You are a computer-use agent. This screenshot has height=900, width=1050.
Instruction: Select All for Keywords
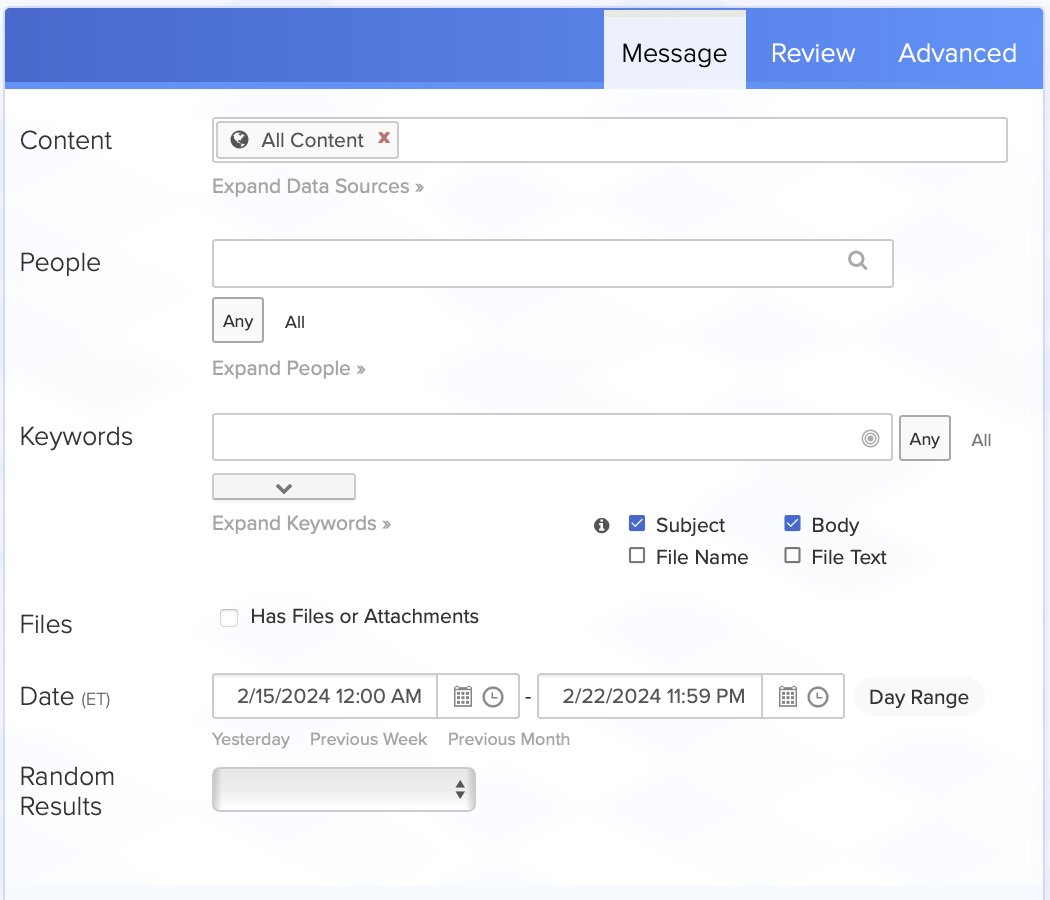pyautogui.click(x=981, y=440)
